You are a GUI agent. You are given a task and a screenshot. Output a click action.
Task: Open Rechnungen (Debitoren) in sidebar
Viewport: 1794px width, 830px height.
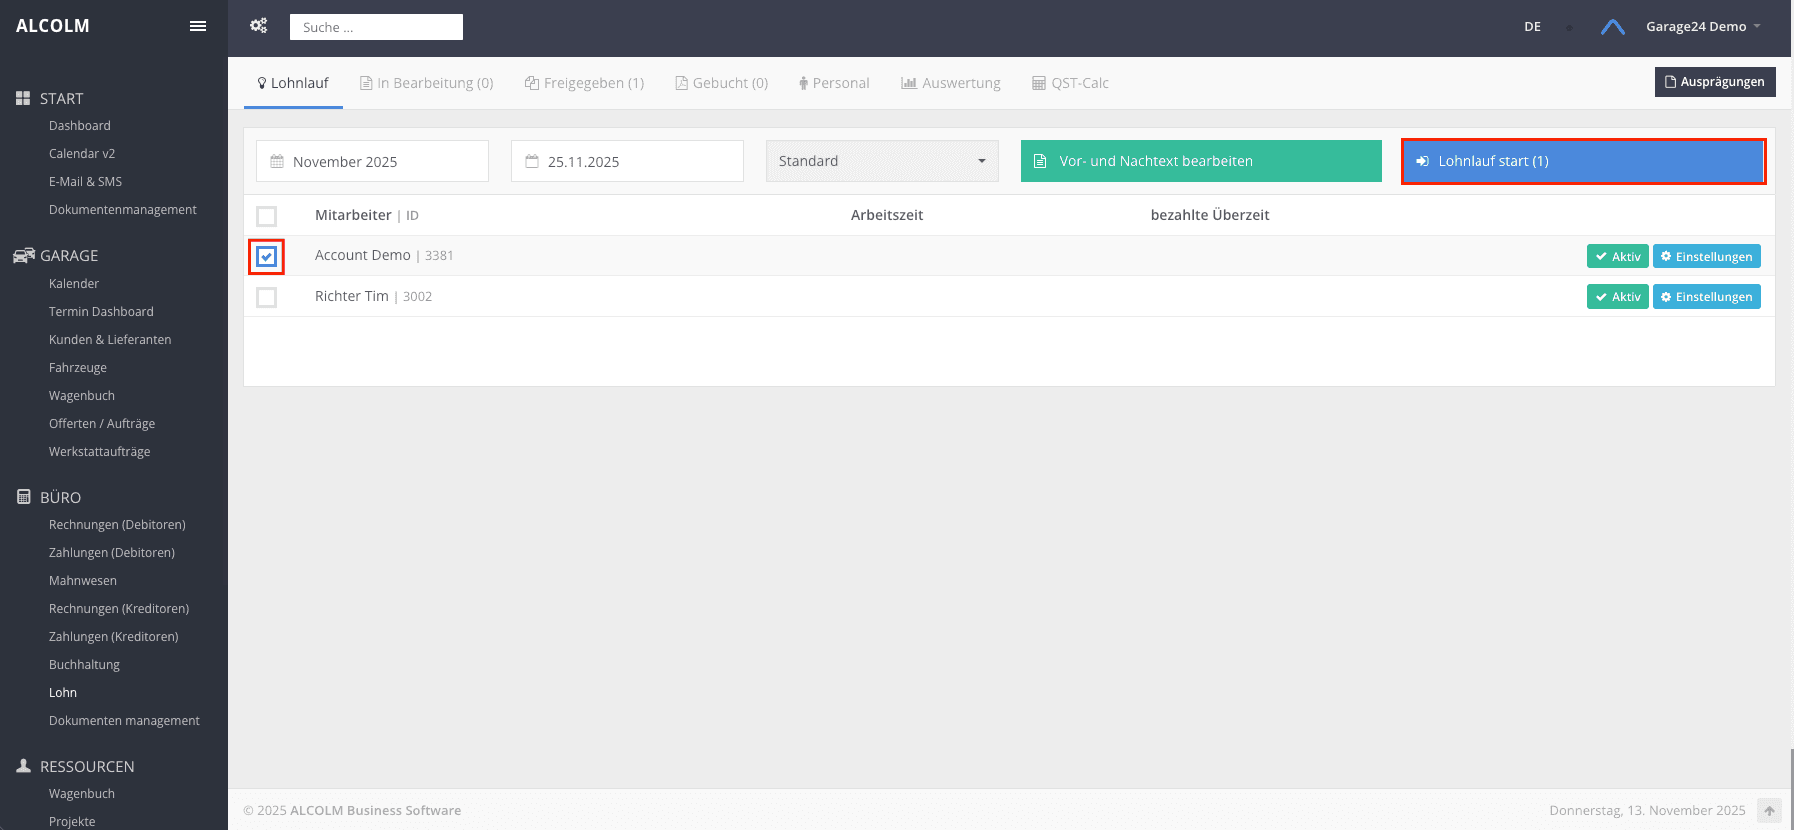pos(117,525)
